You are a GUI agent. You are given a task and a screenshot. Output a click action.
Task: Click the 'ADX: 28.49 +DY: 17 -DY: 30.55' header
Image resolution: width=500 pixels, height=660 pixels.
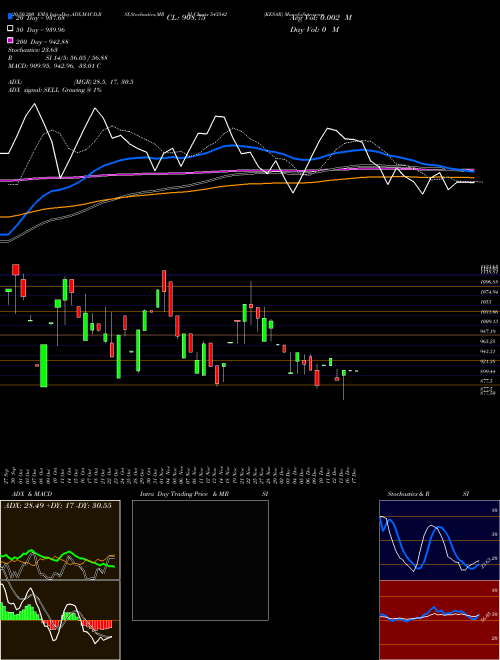(57, 506)
